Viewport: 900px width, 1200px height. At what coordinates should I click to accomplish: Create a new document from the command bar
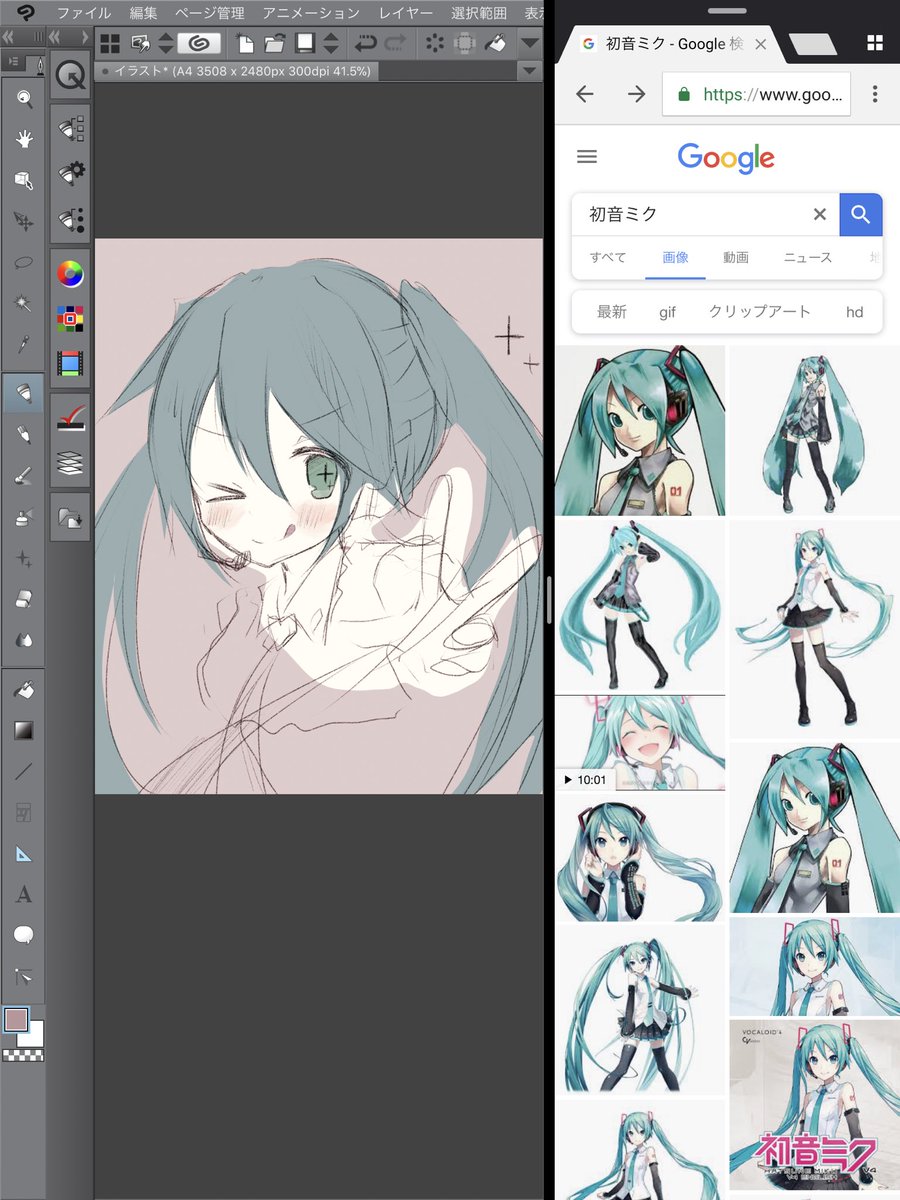(244, 43)
